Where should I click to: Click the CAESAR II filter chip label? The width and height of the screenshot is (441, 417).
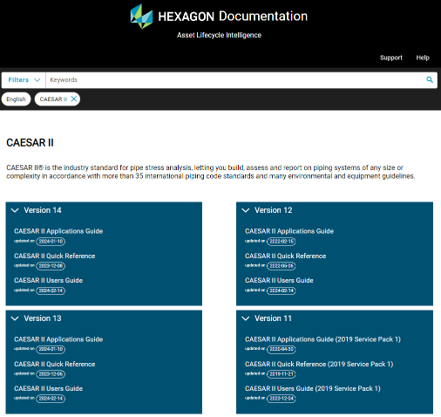[x=53, y=99]
